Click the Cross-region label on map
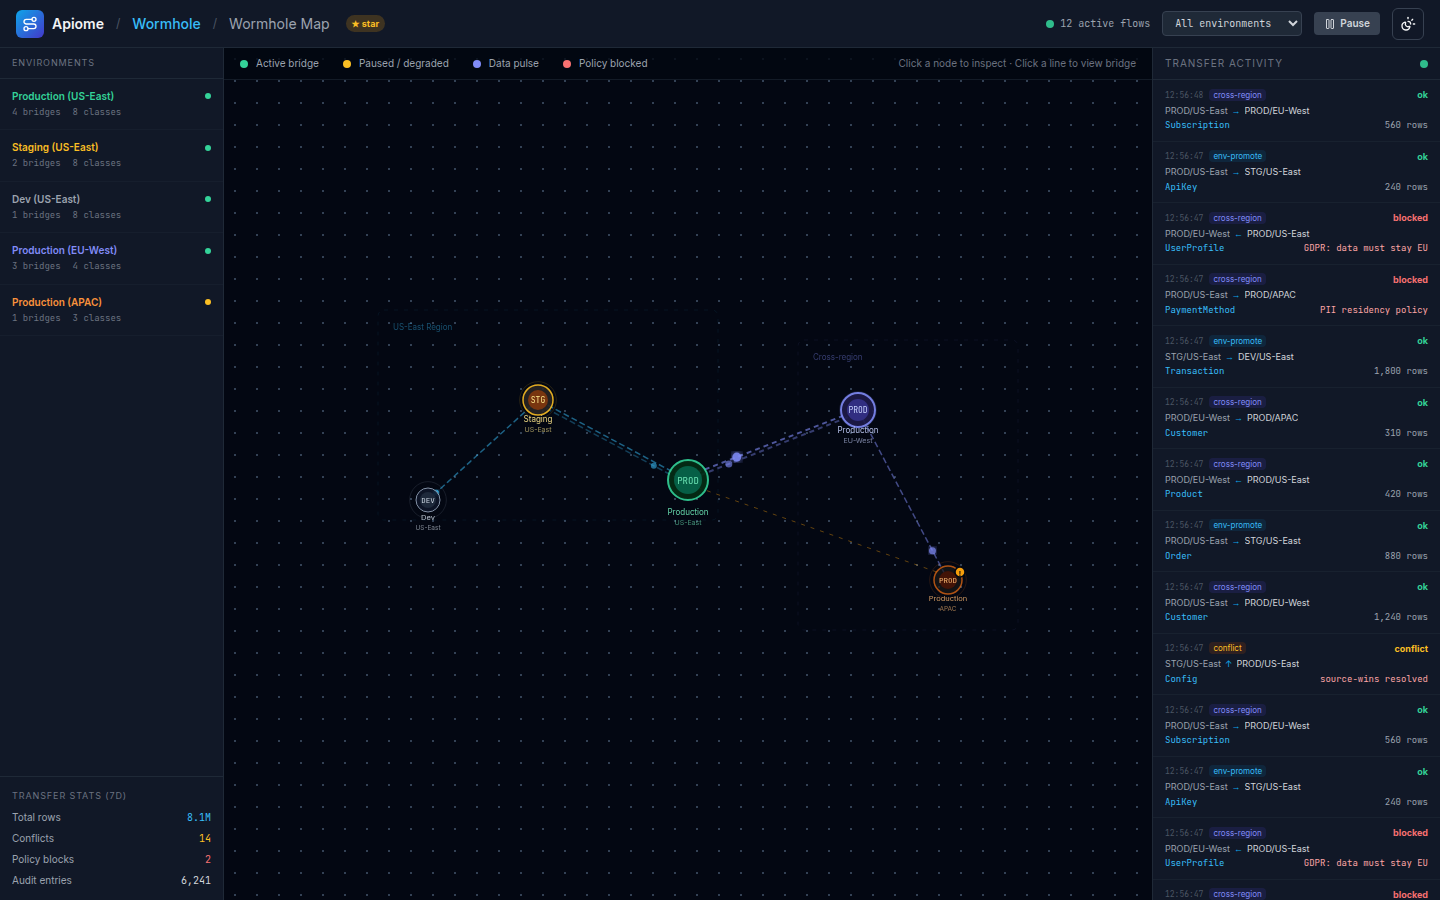Image resolution: width=1440 pixels, height=900 pixels. 837,357
